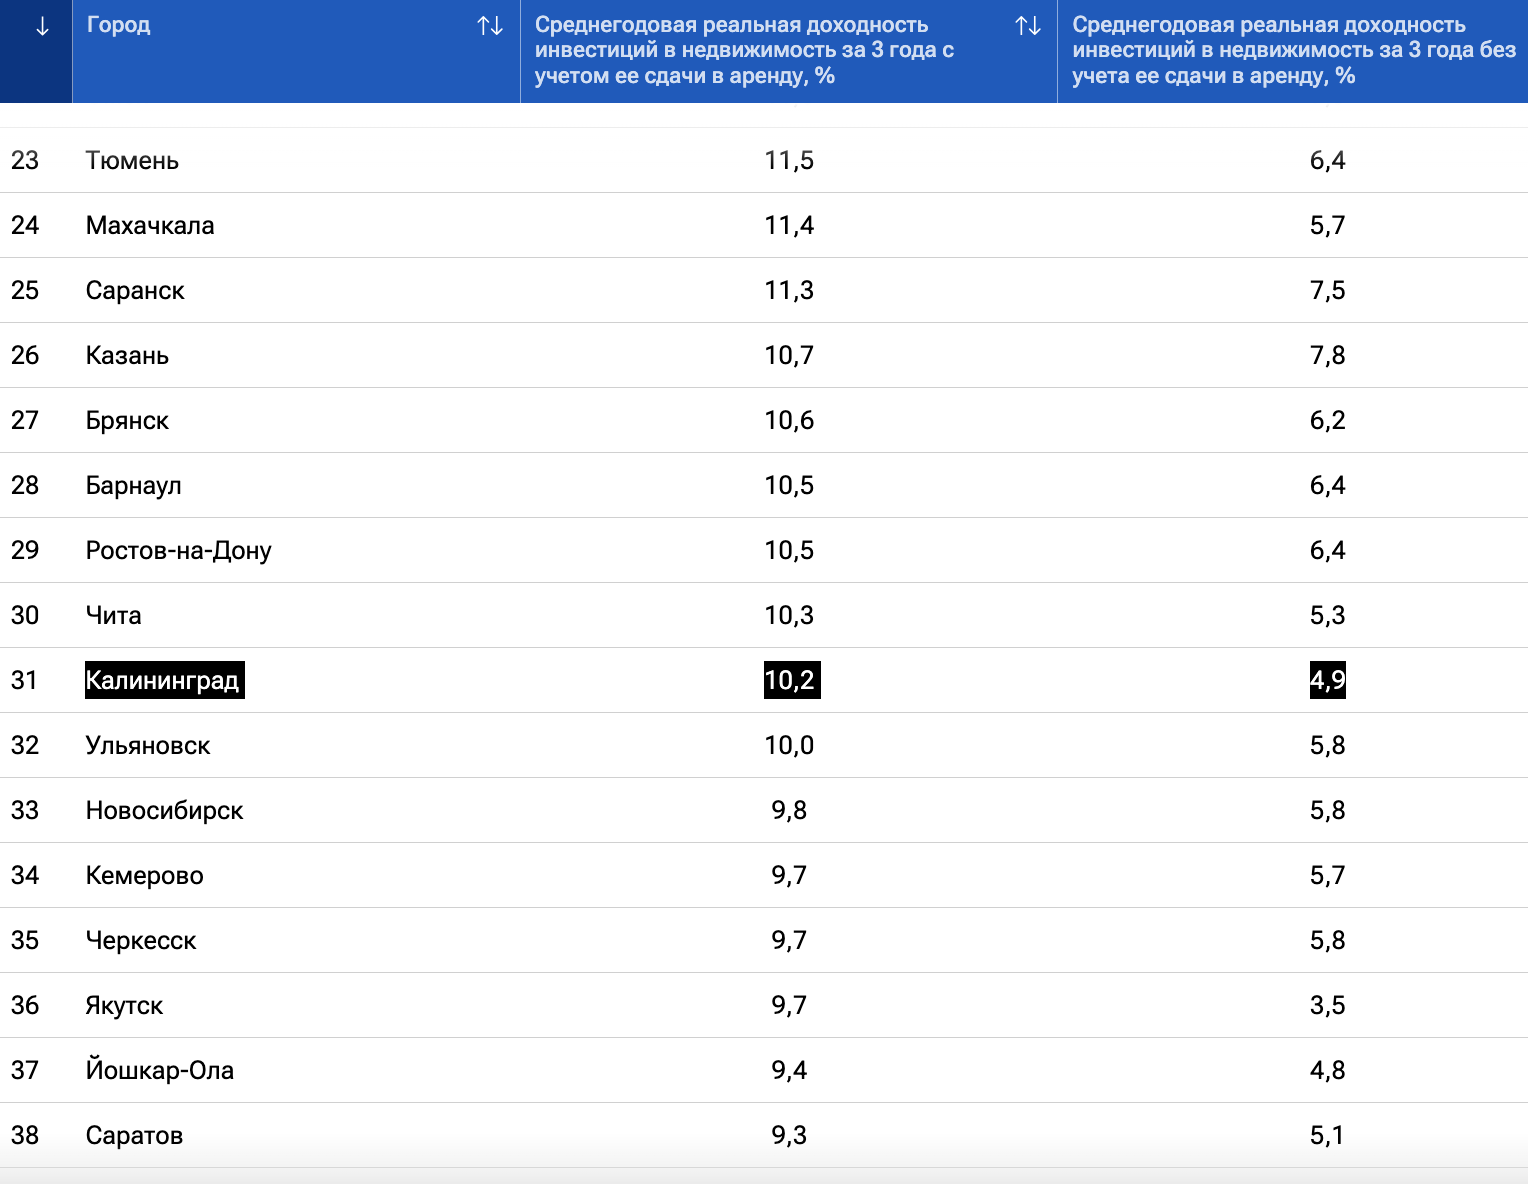Click value 5,8 in Новосибирск row
Viewport: 1528px width, 1184px height.
pos(1327,811)
